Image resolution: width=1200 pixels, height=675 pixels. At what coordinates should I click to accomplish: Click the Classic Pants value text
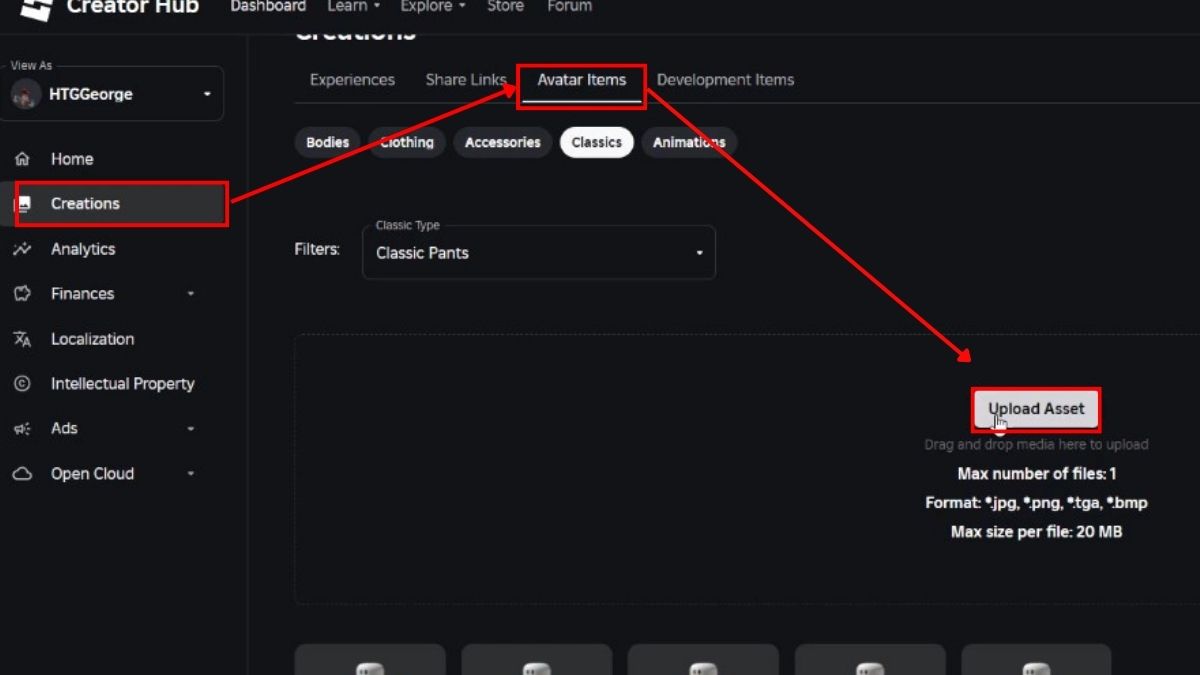pos(422,253)
